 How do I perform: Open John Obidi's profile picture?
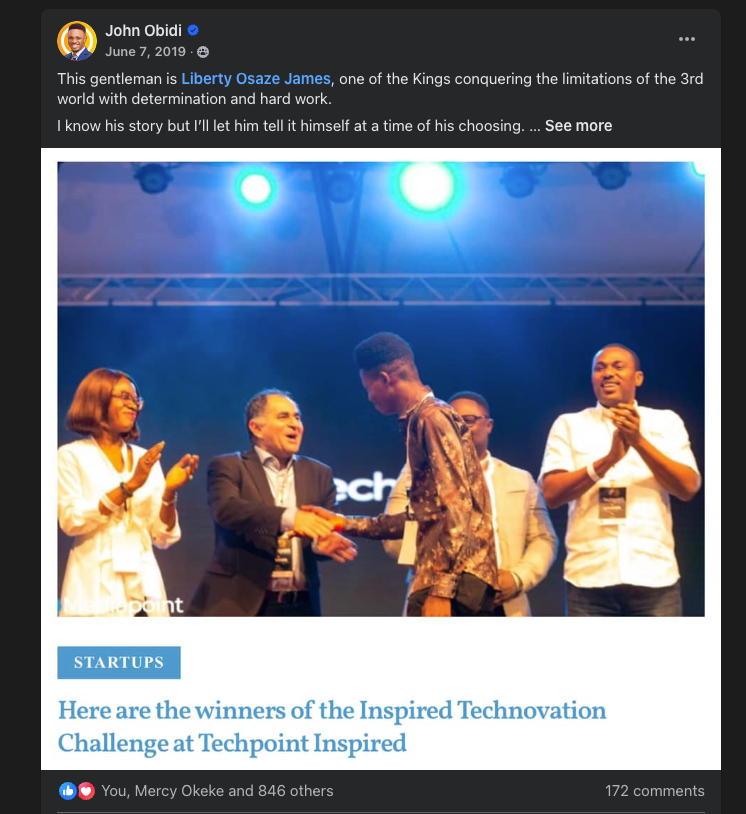click(x=77, y=40)
